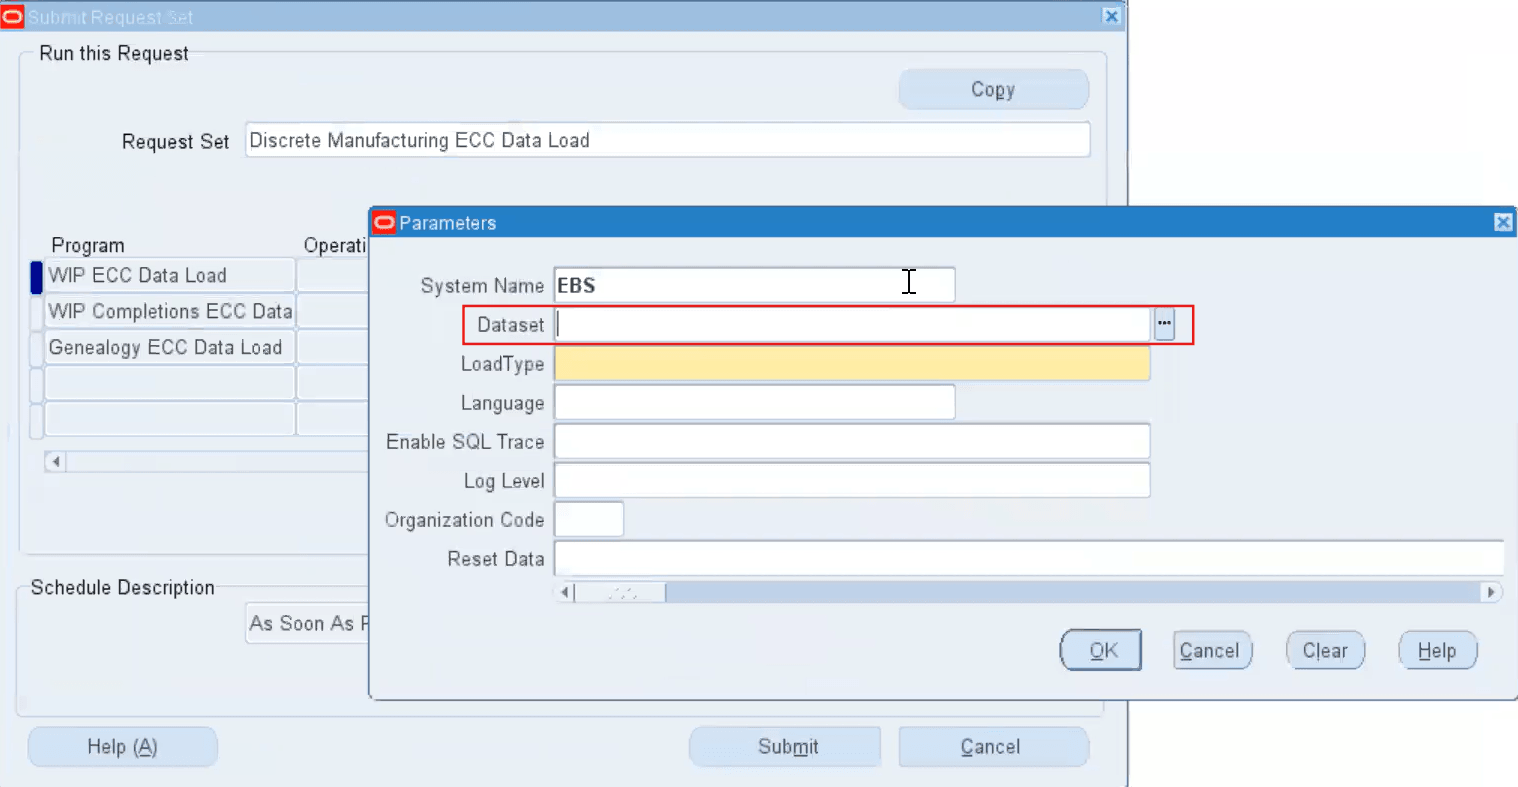This screenshot has height=787, width=1518.
Task: Click Parameters scrollbar left arrow
Action: pos(565,592)
